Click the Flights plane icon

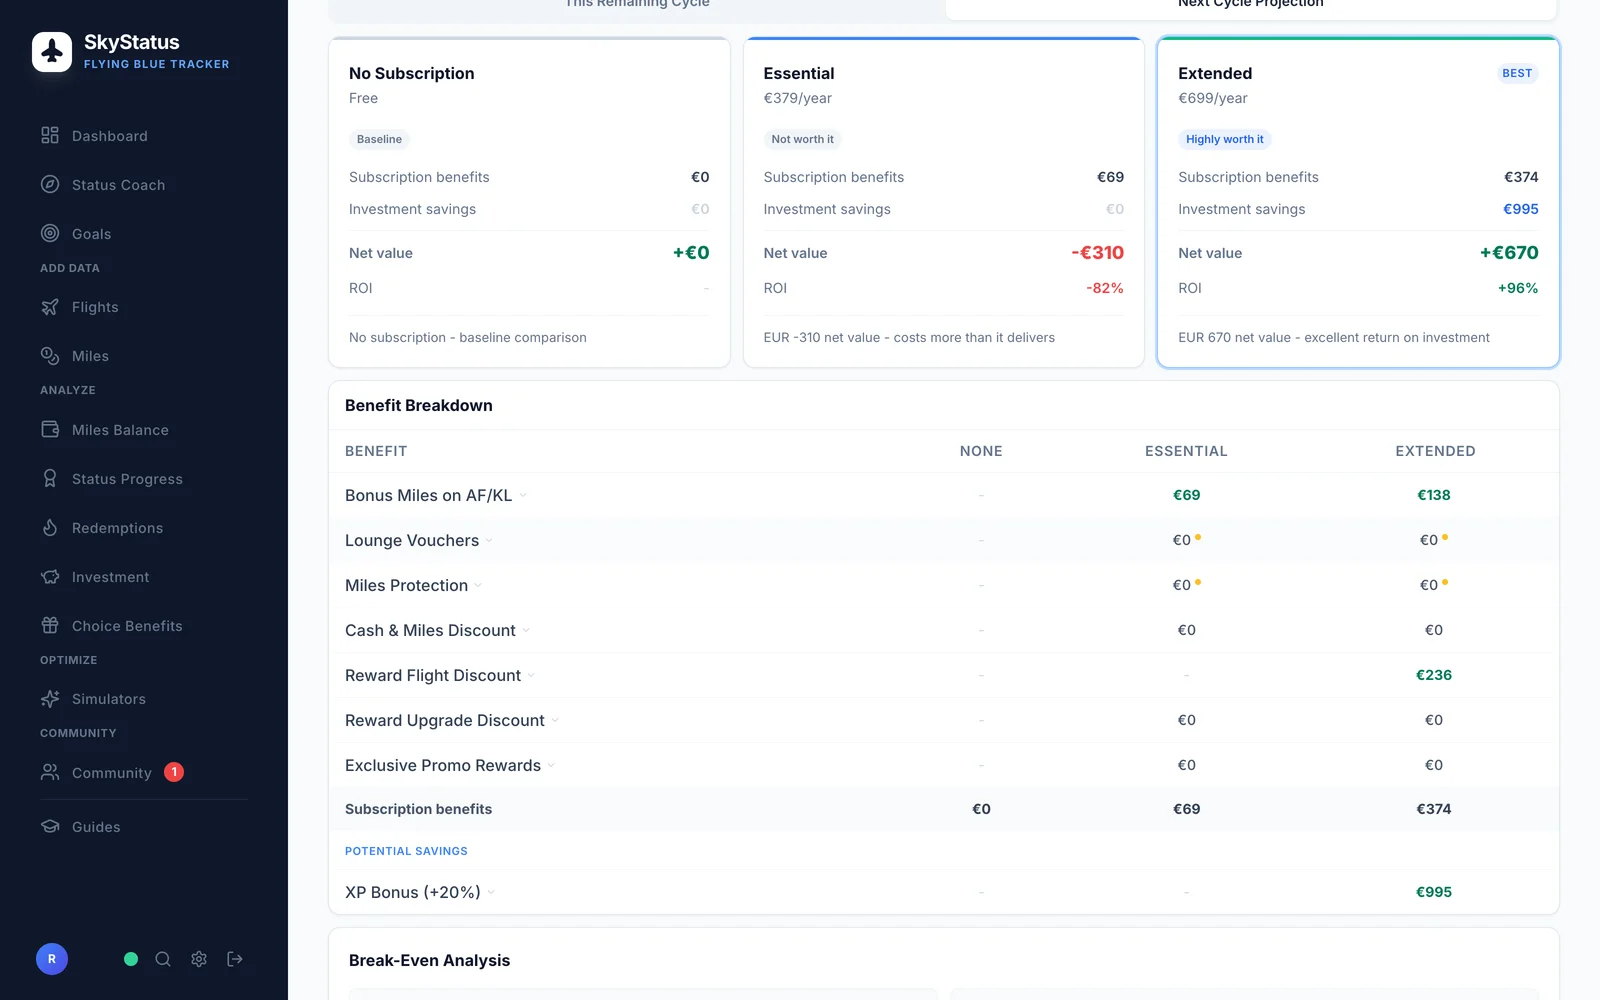(x=50, y=307)
